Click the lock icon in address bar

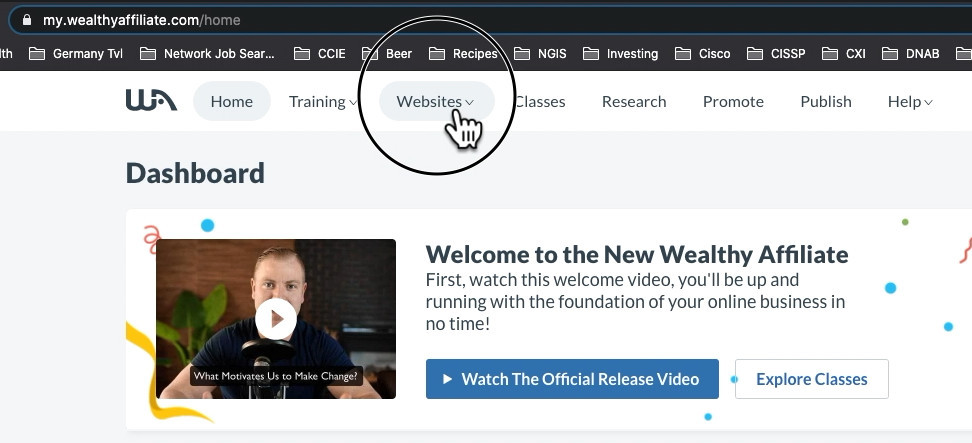pyautogui.click(x=27, y=20)
